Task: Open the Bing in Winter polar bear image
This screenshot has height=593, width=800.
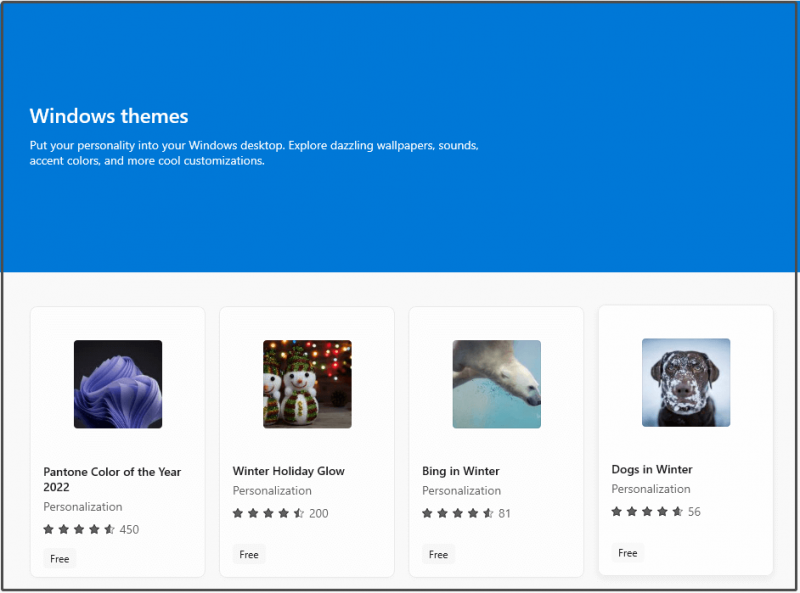Action: point(496,384)
